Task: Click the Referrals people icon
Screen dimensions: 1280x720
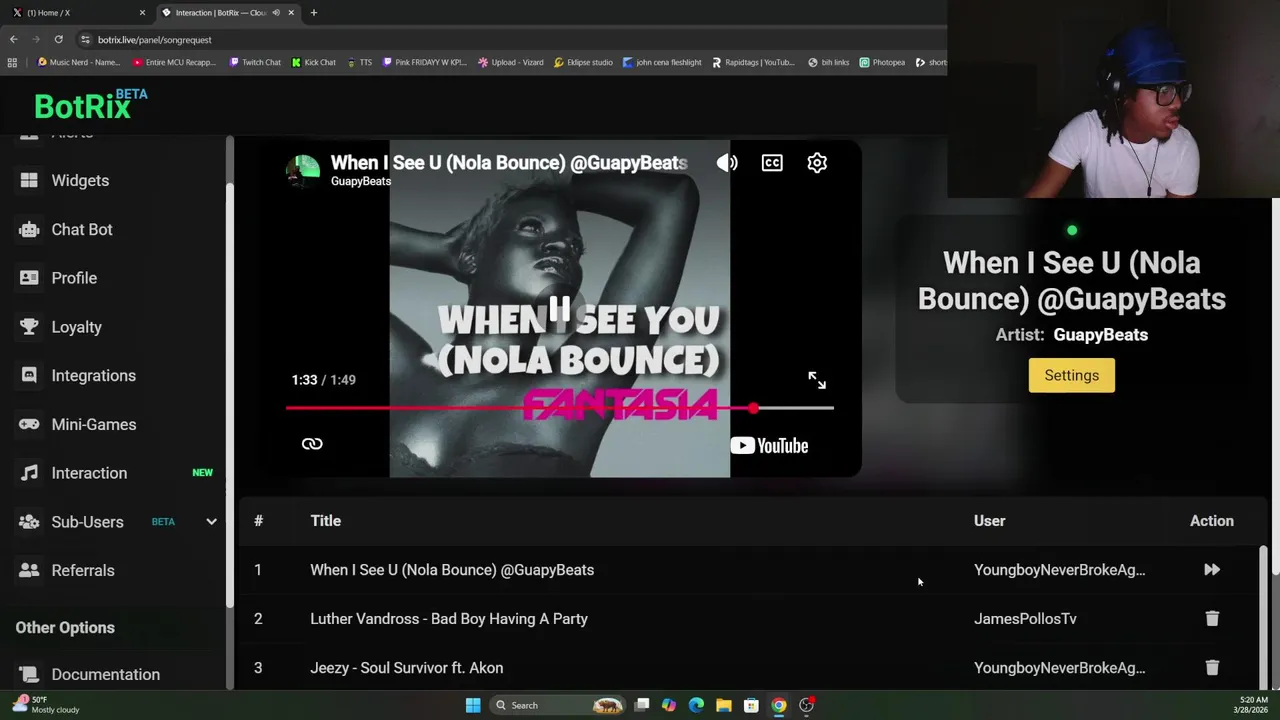Action: (29, 570)
